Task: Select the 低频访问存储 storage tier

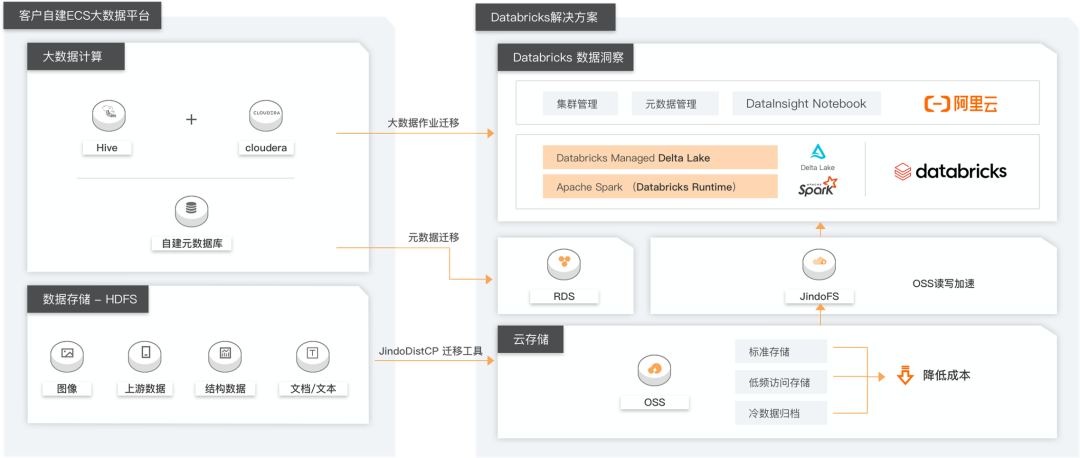Action: [780, 382]
